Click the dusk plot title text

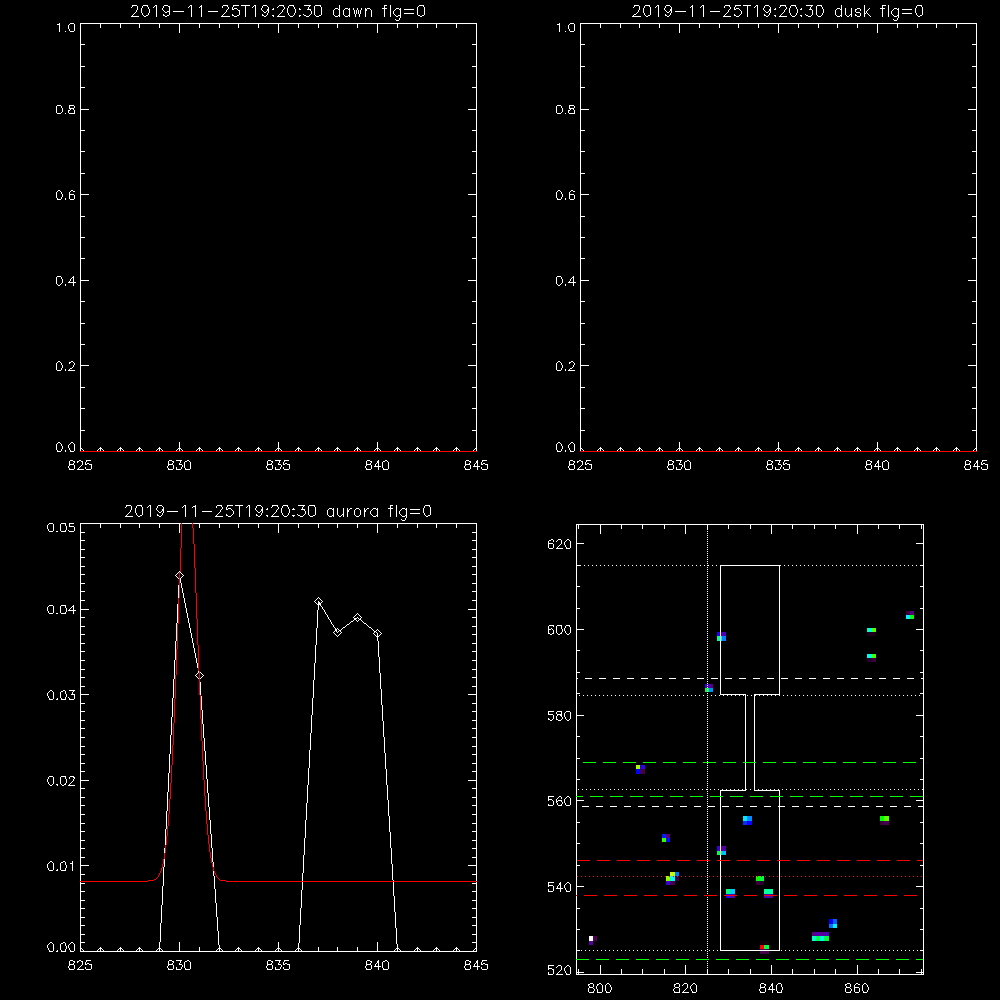(x=778, y=11)
